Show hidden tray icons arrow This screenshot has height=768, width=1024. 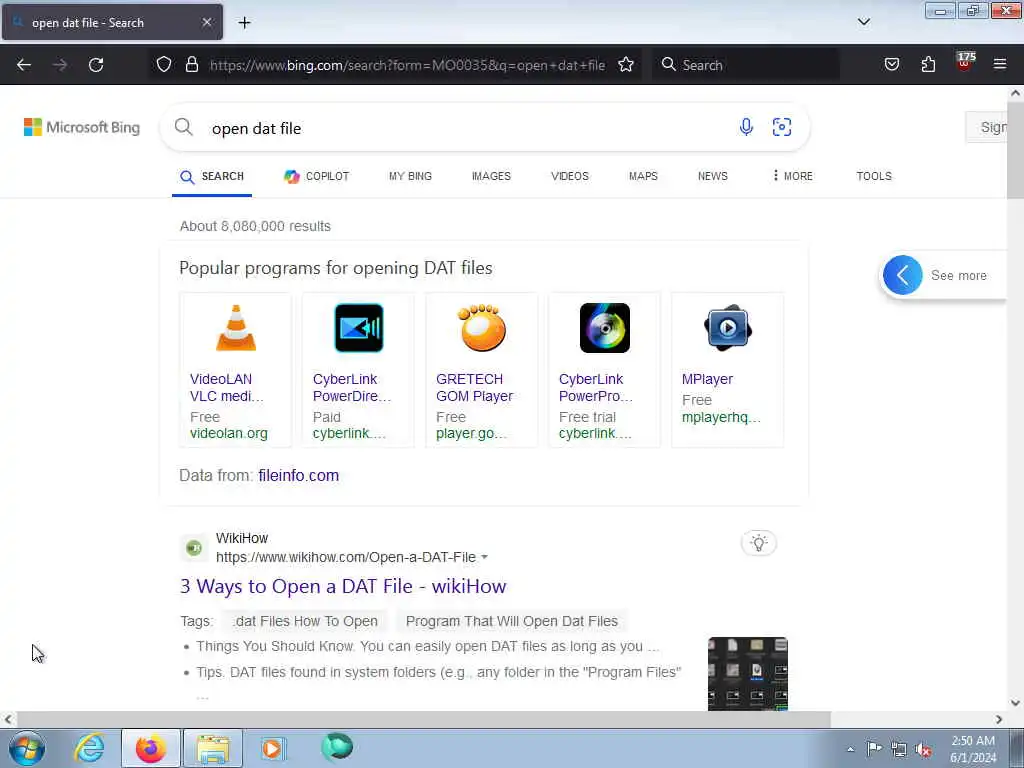coord(850,749)
